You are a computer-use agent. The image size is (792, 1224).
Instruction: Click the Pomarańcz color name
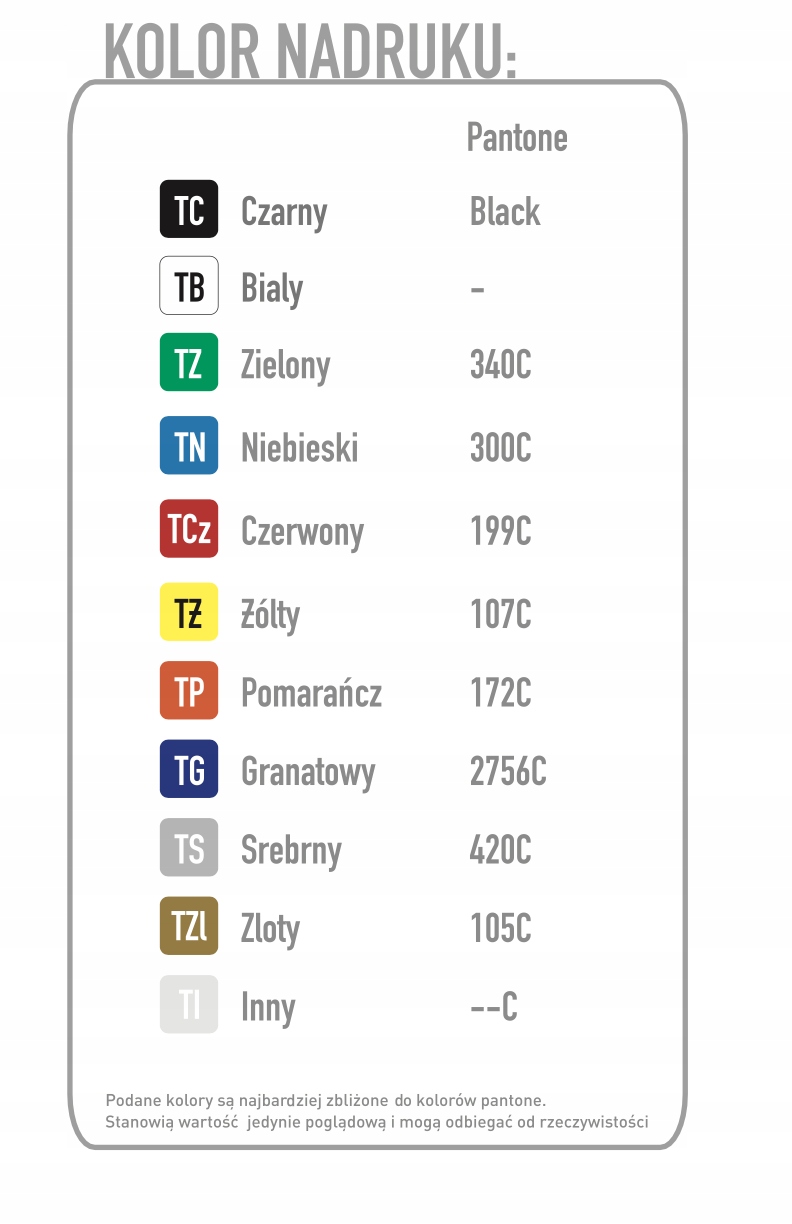(311, 693)
